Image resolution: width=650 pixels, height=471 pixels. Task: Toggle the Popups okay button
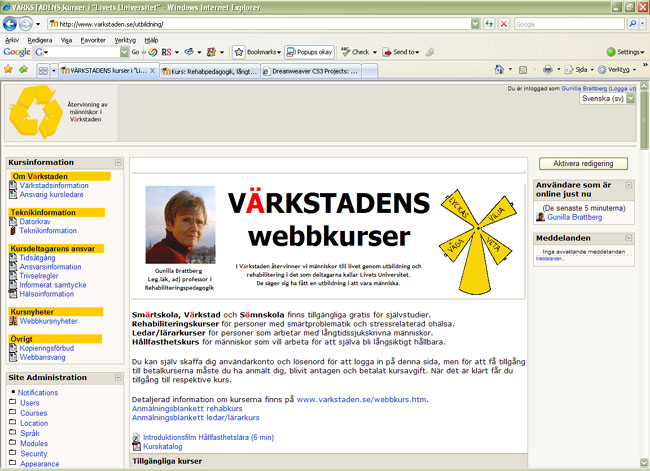point(309,52)
